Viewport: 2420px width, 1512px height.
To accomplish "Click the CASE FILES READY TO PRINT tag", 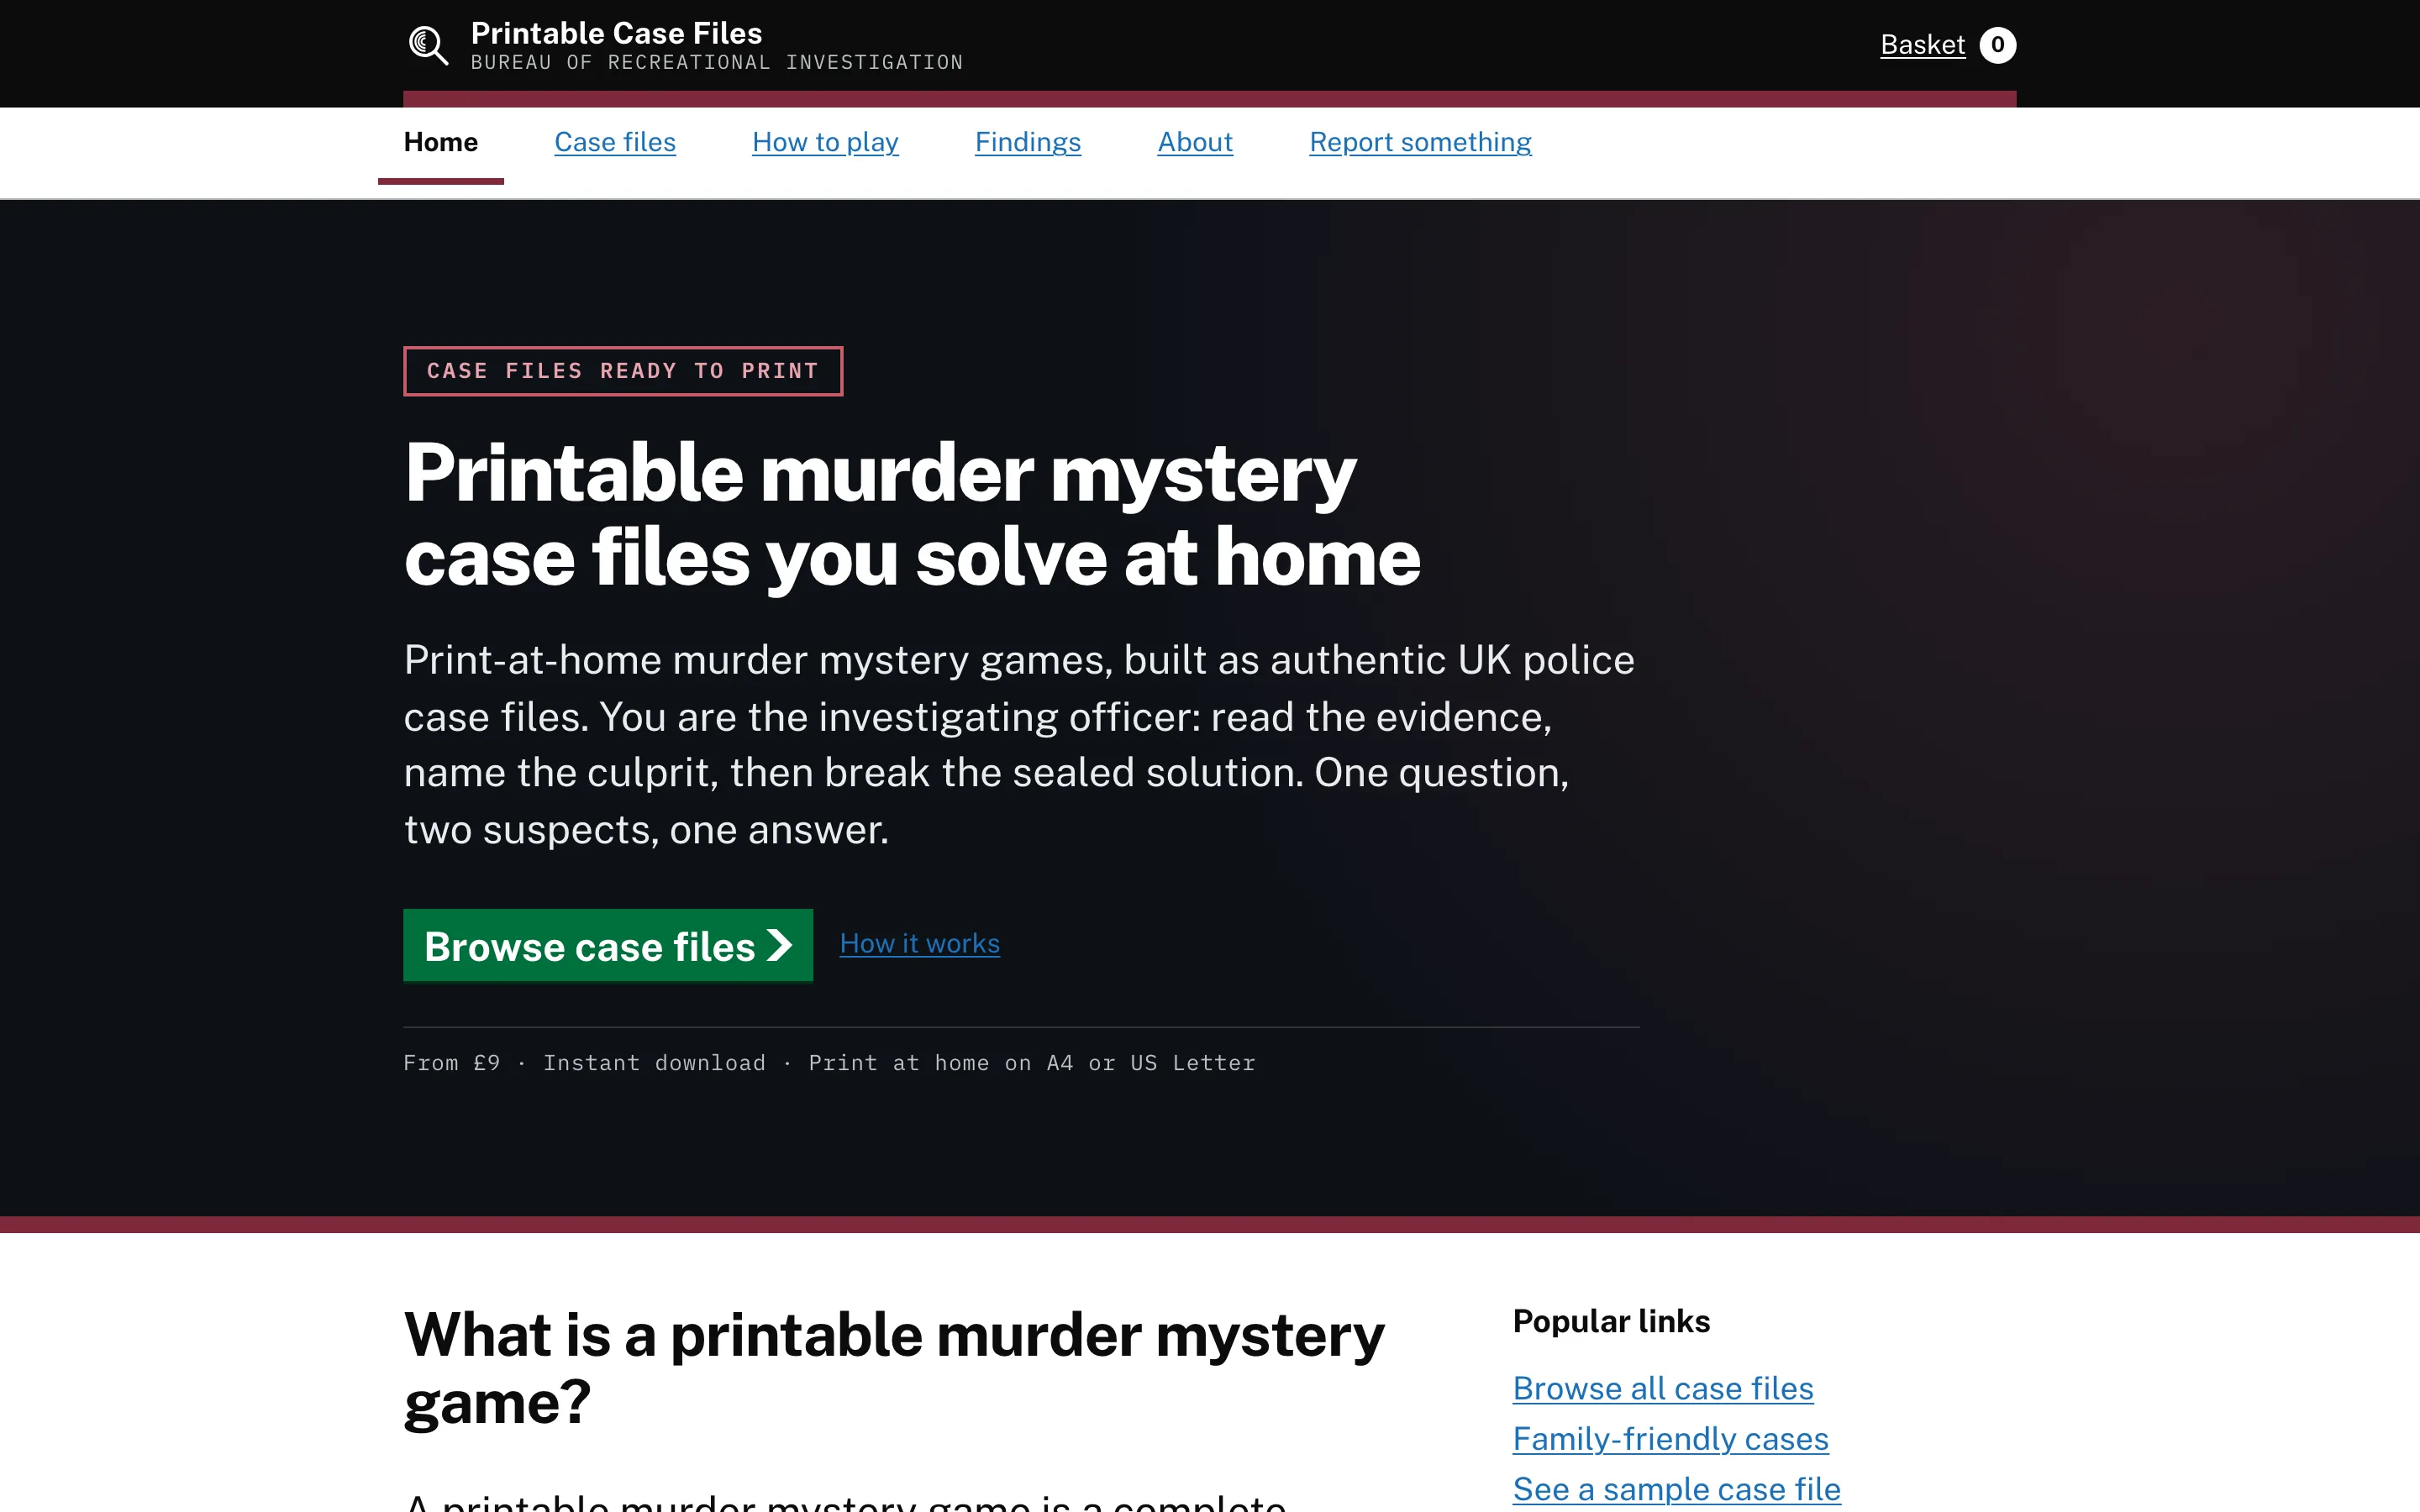I will point(623,371).
